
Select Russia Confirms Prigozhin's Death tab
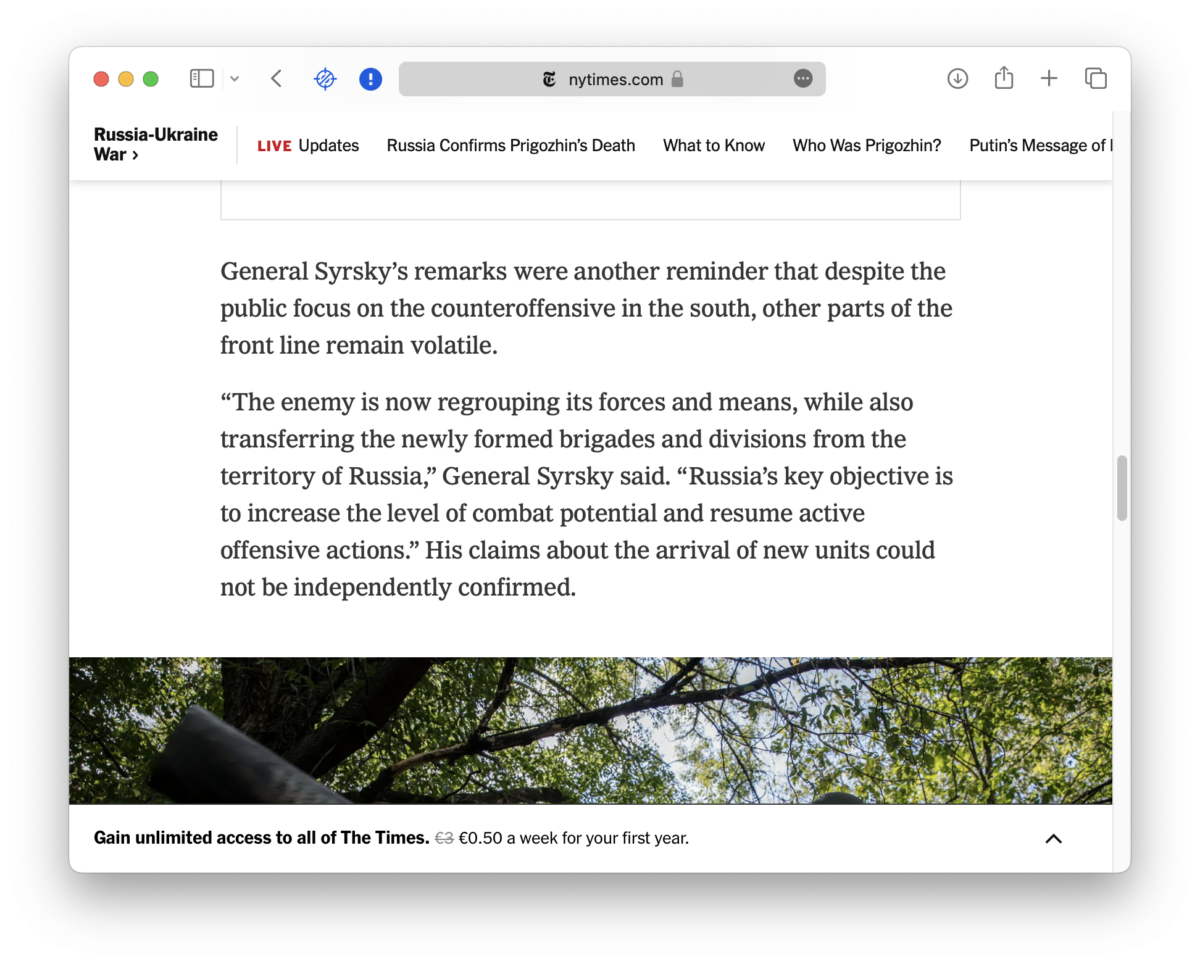(511, 146)
